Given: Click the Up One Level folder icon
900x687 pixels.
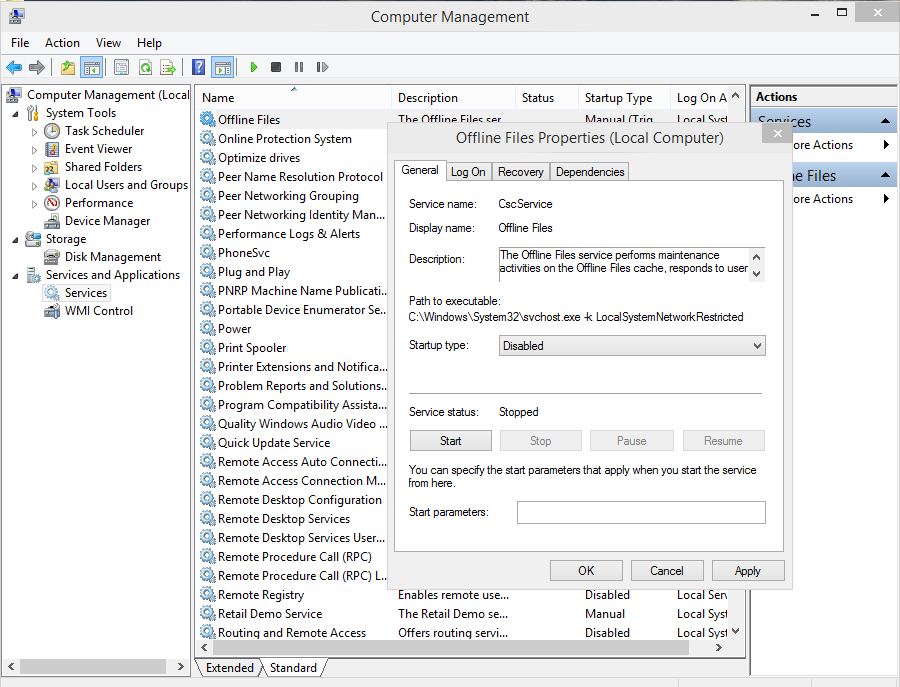Looking at the screenshot, I should tap(68, 68).
